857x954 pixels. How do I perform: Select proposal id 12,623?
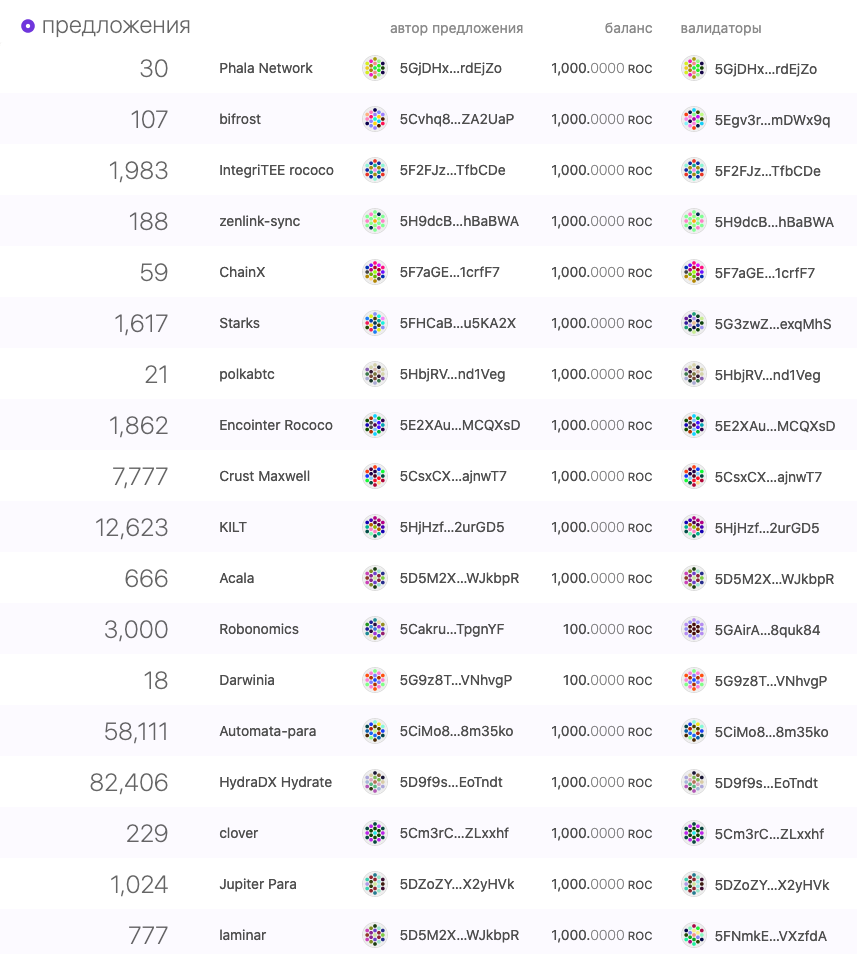click(x=131, y=527)
